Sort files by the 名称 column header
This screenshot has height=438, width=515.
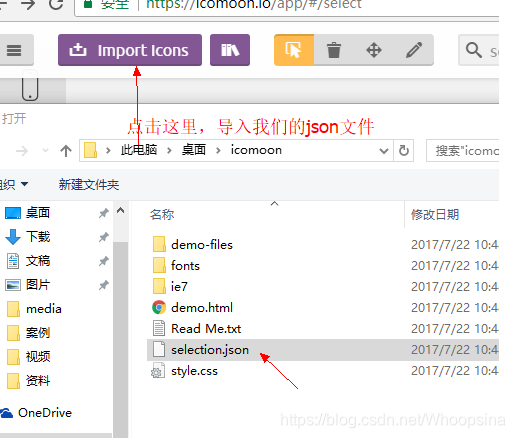coord(162,215)
